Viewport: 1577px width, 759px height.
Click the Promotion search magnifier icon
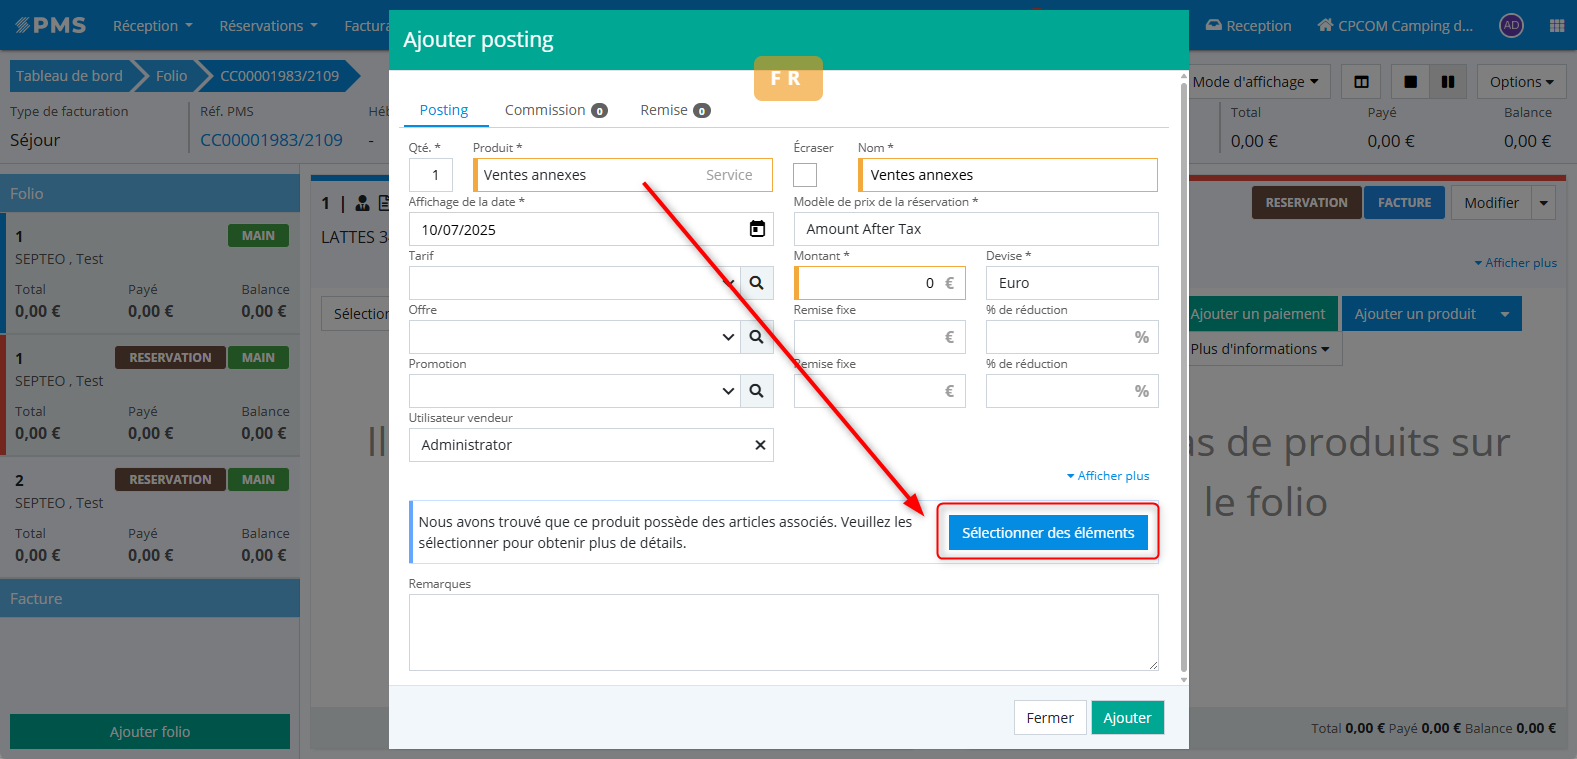[757, 391]
